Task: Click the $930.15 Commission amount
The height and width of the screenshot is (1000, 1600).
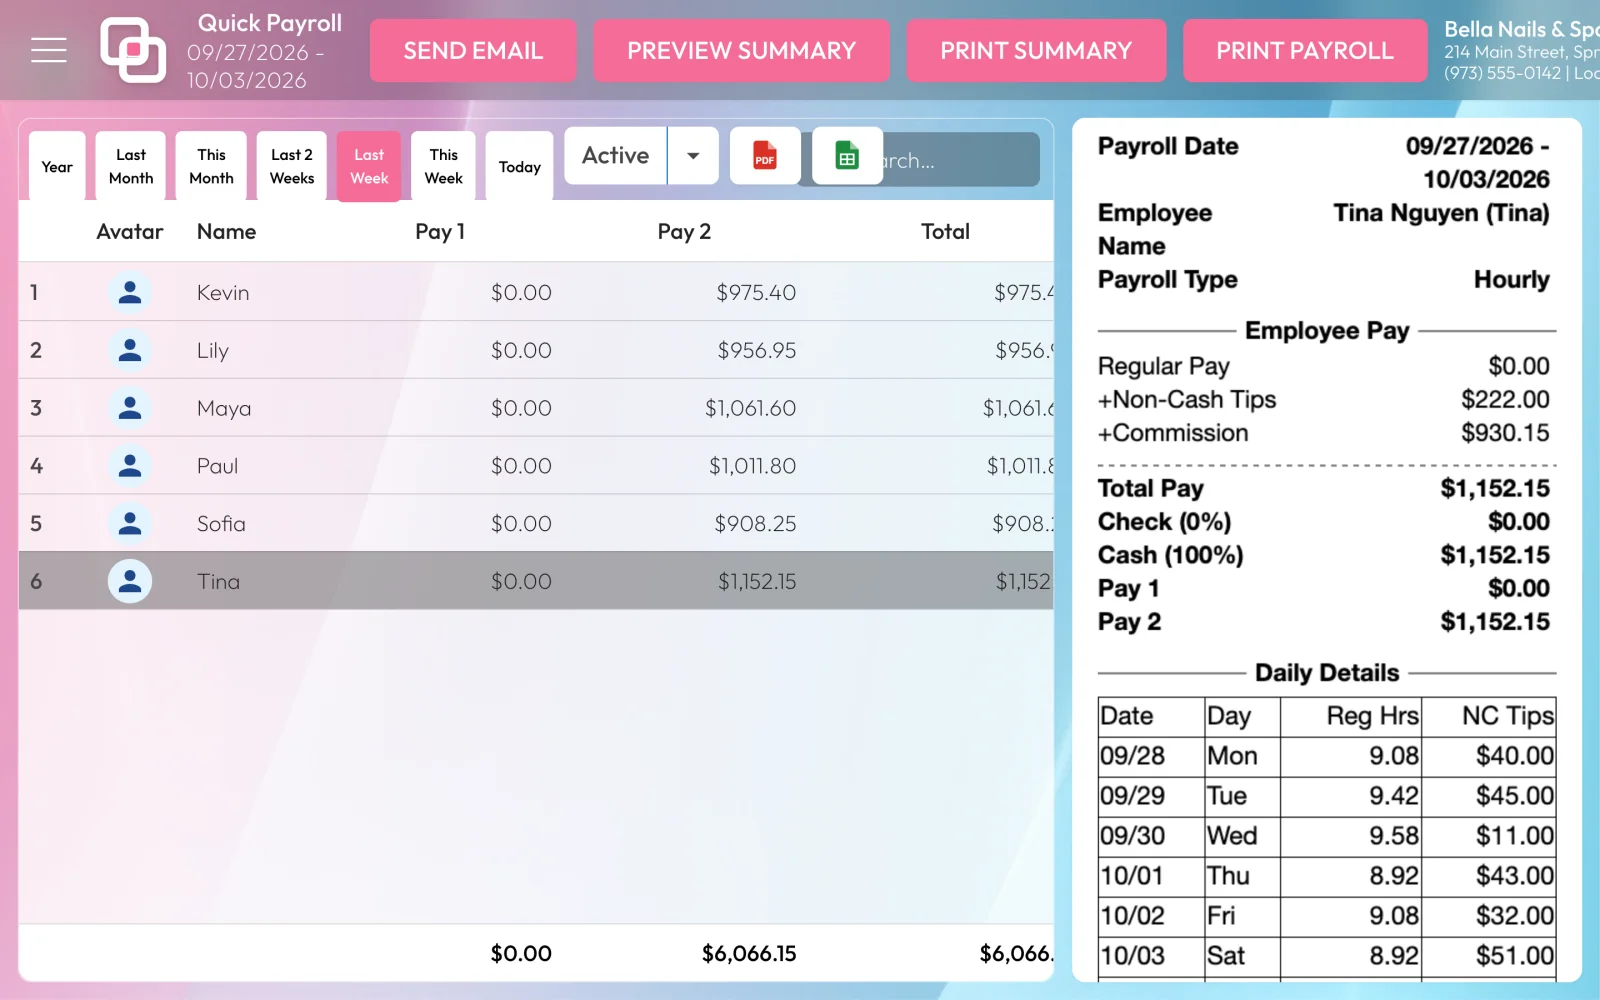Action: point(1505,433)
